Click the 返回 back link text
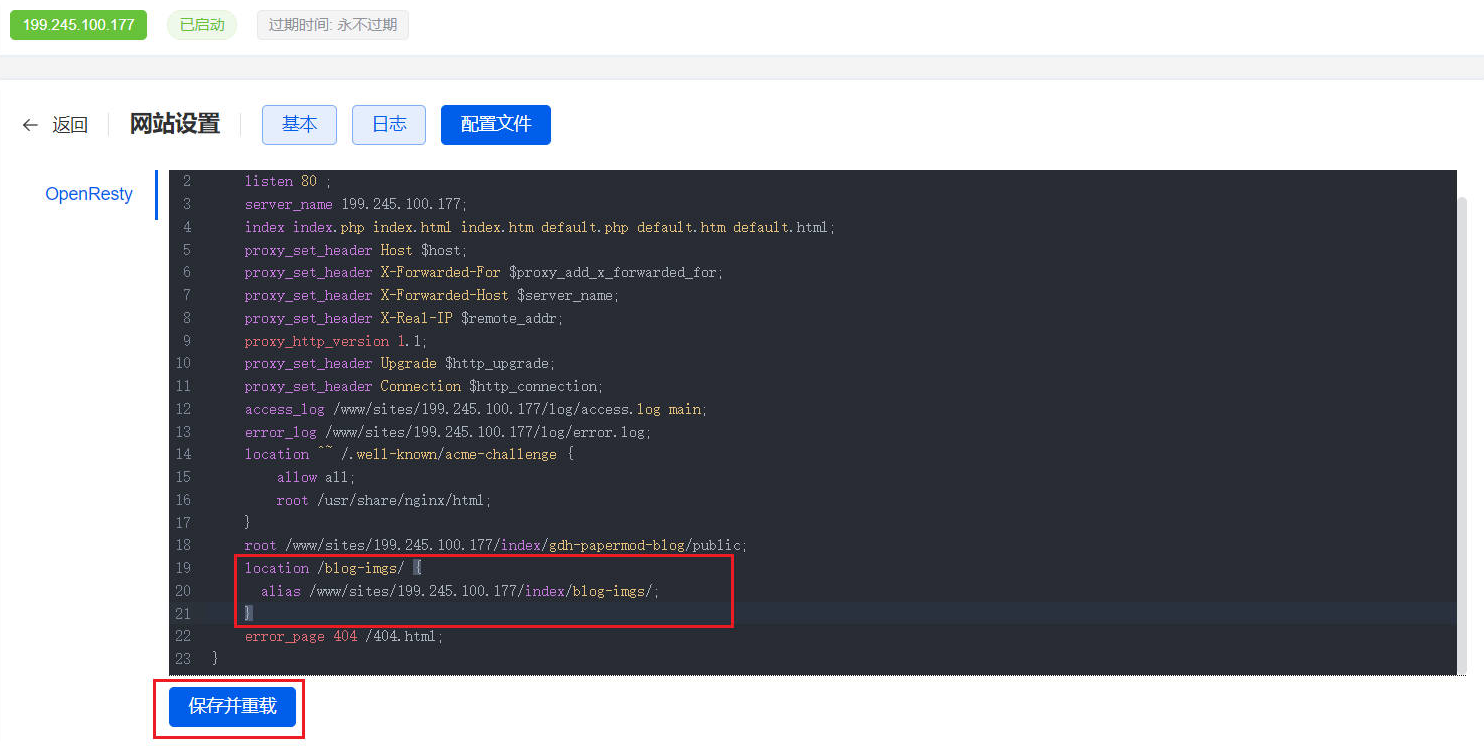The image size is (1484, 746). pos(70,125)
